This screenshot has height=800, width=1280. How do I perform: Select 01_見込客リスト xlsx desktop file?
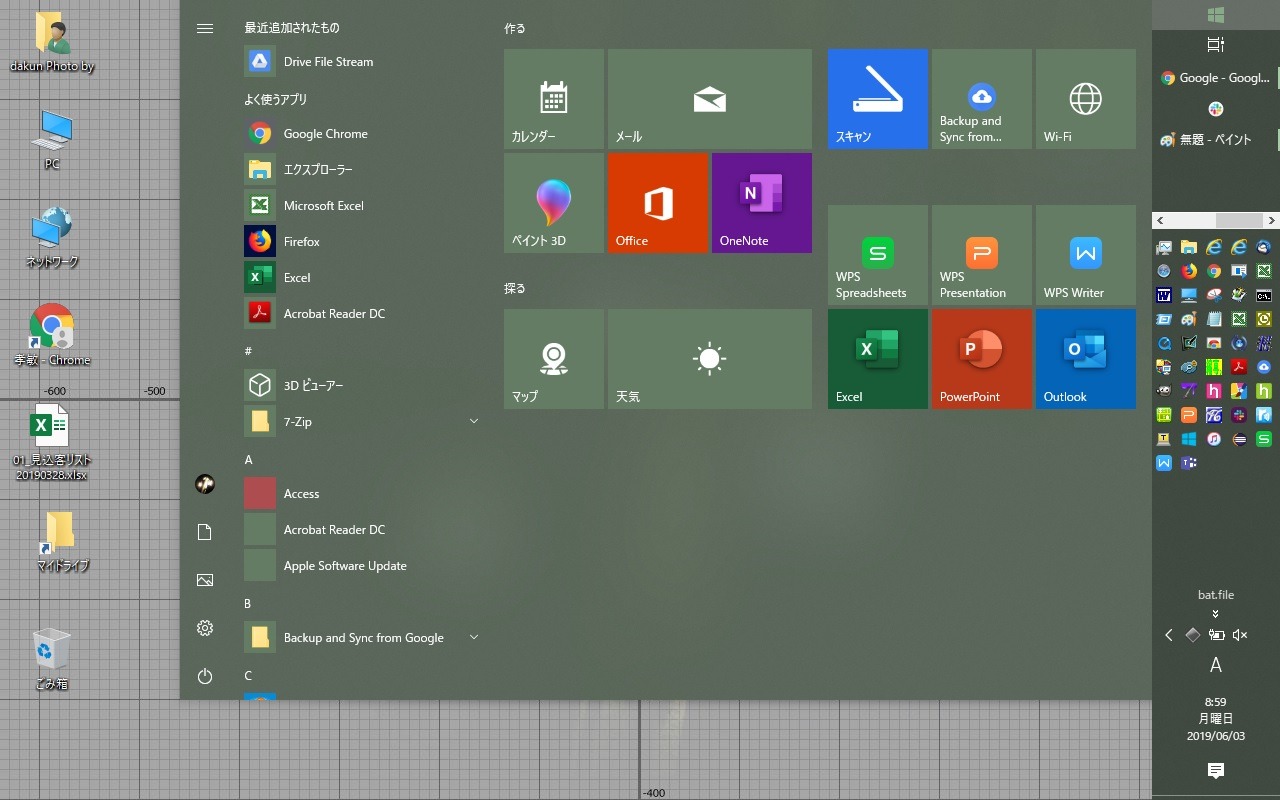[52, 443]
